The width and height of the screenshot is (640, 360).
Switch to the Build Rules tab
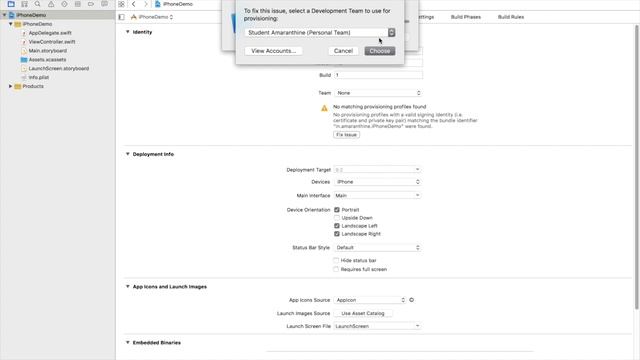pos(511,17)
